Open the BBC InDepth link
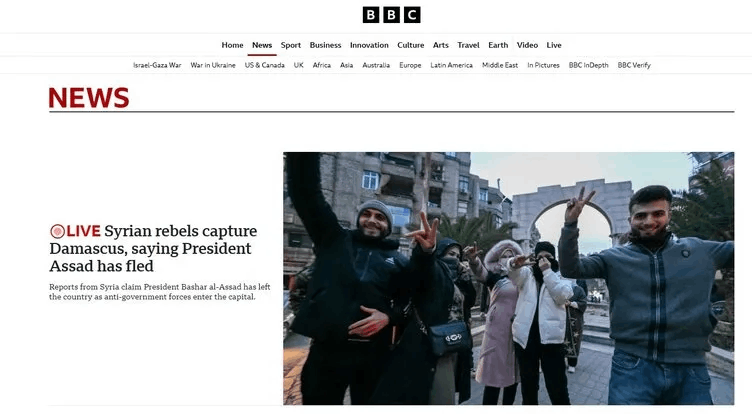Image resolution: width=752 pixels, height=414 pixels. (588, 65)
